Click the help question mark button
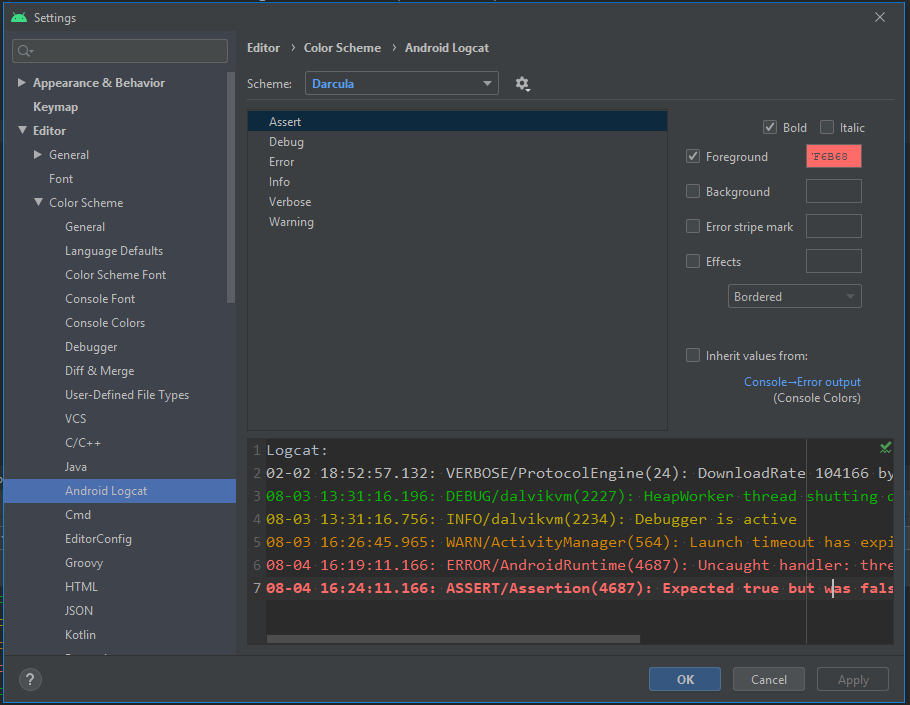 pos(30,679)
